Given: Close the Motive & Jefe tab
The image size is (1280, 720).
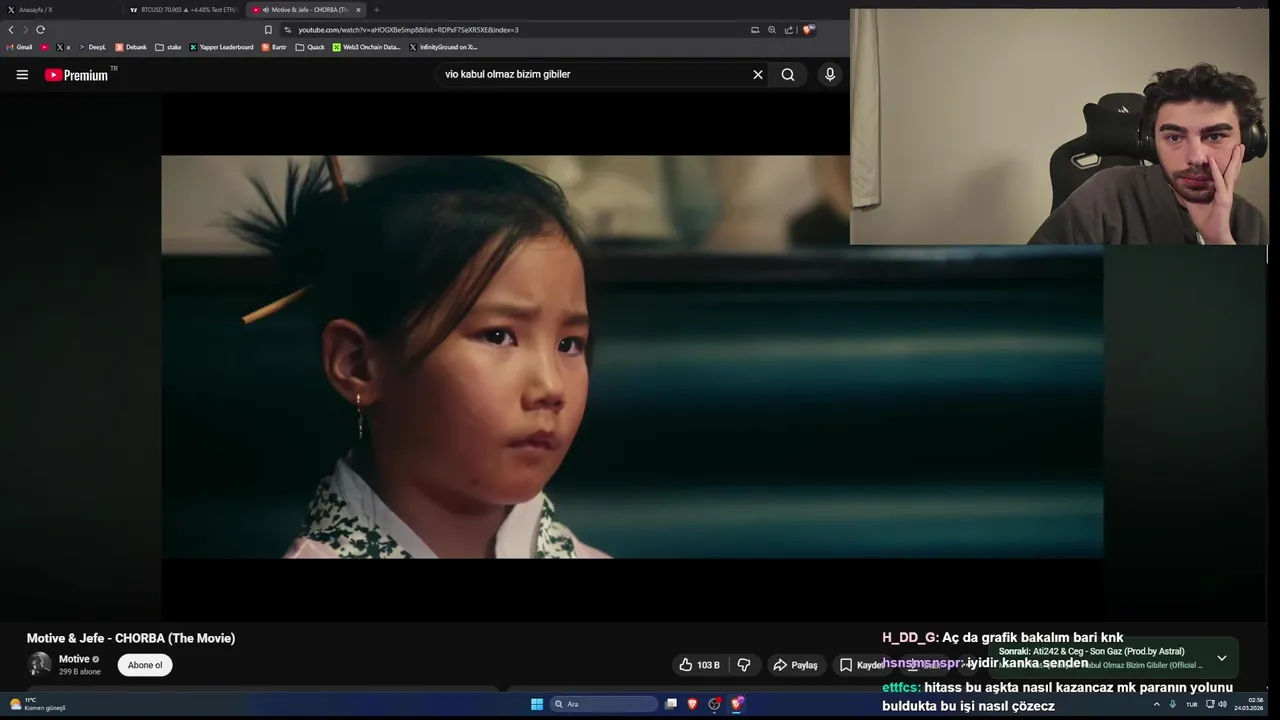Looking at the screenshot, I should (x=358, y=10).
